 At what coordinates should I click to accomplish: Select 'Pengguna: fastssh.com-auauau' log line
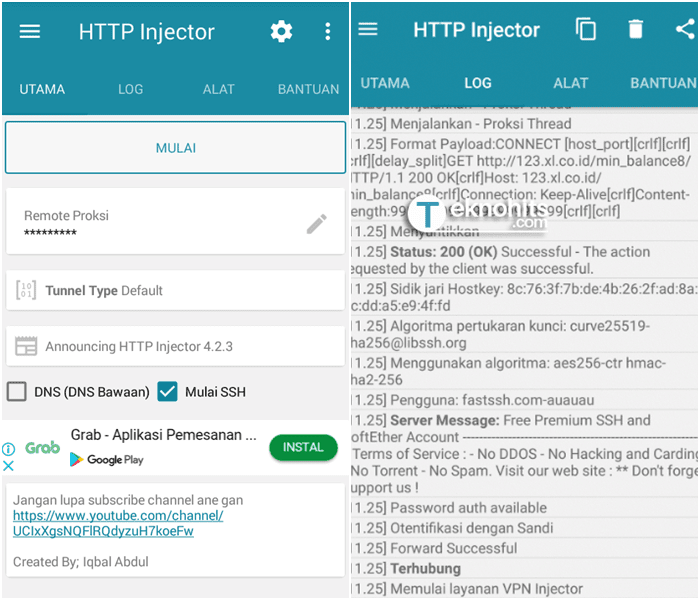click(525, 400)
